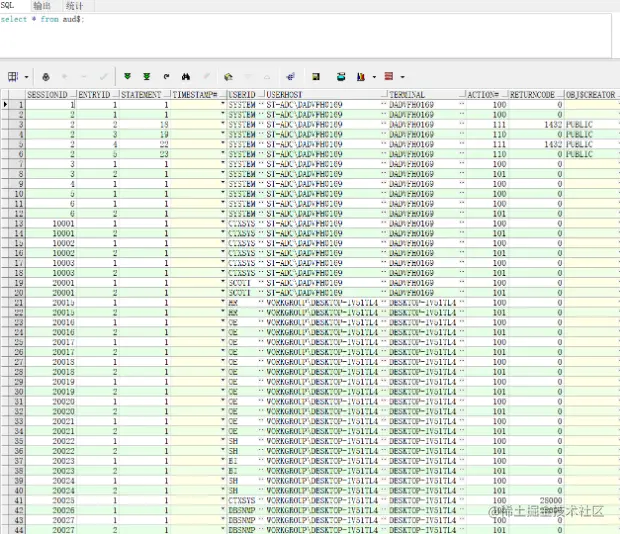Open TIMESTAMP# dropdown arrow in row 13
620x534 pixels.
click(x=223, y=223)
